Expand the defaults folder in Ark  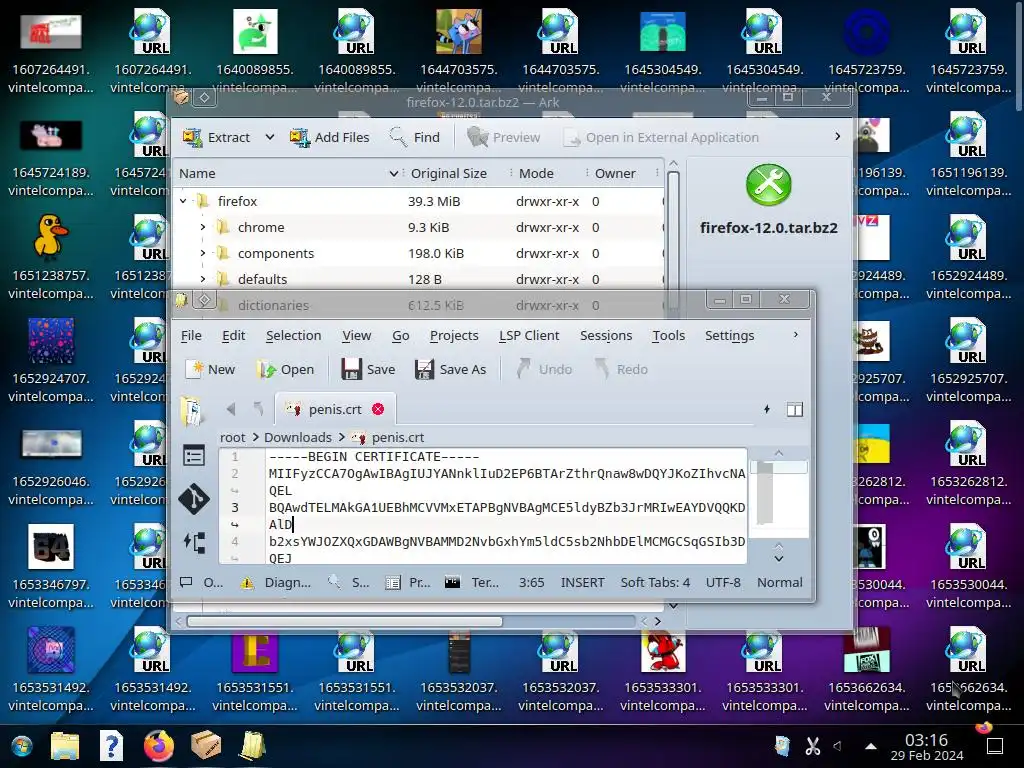(202, 280)
